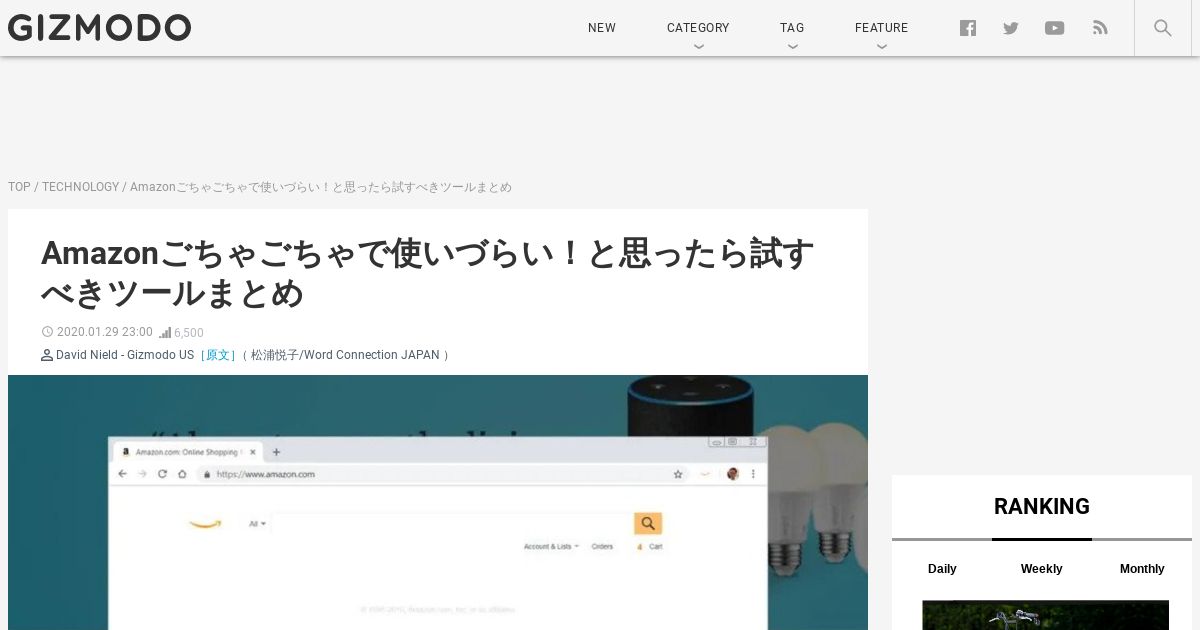1200x630 pixels.
Task: Follow the TECHNOLOGY breadcrumb link
Action: tap(80, 187)
